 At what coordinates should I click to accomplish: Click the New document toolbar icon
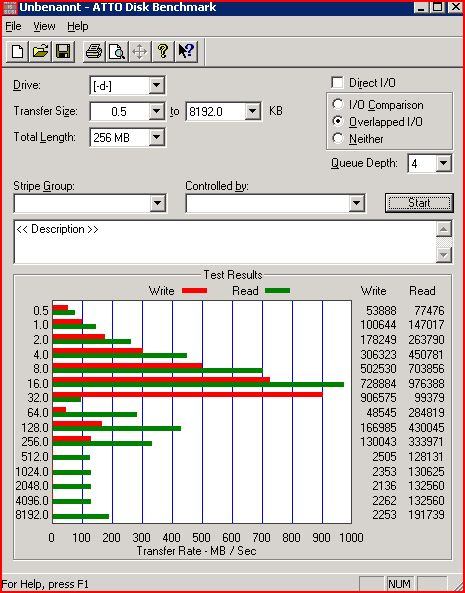(x=17, y=51)
